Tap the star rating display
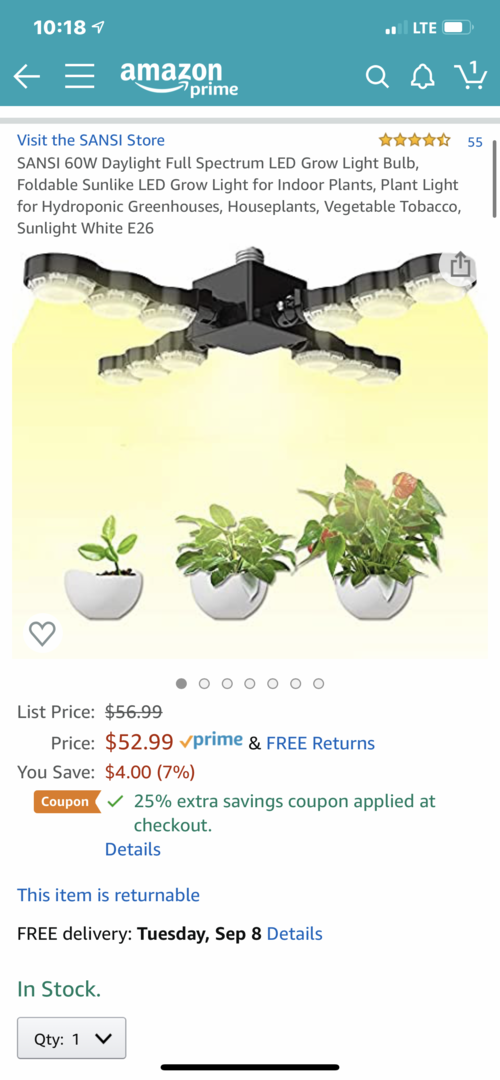 click(415, 141)
